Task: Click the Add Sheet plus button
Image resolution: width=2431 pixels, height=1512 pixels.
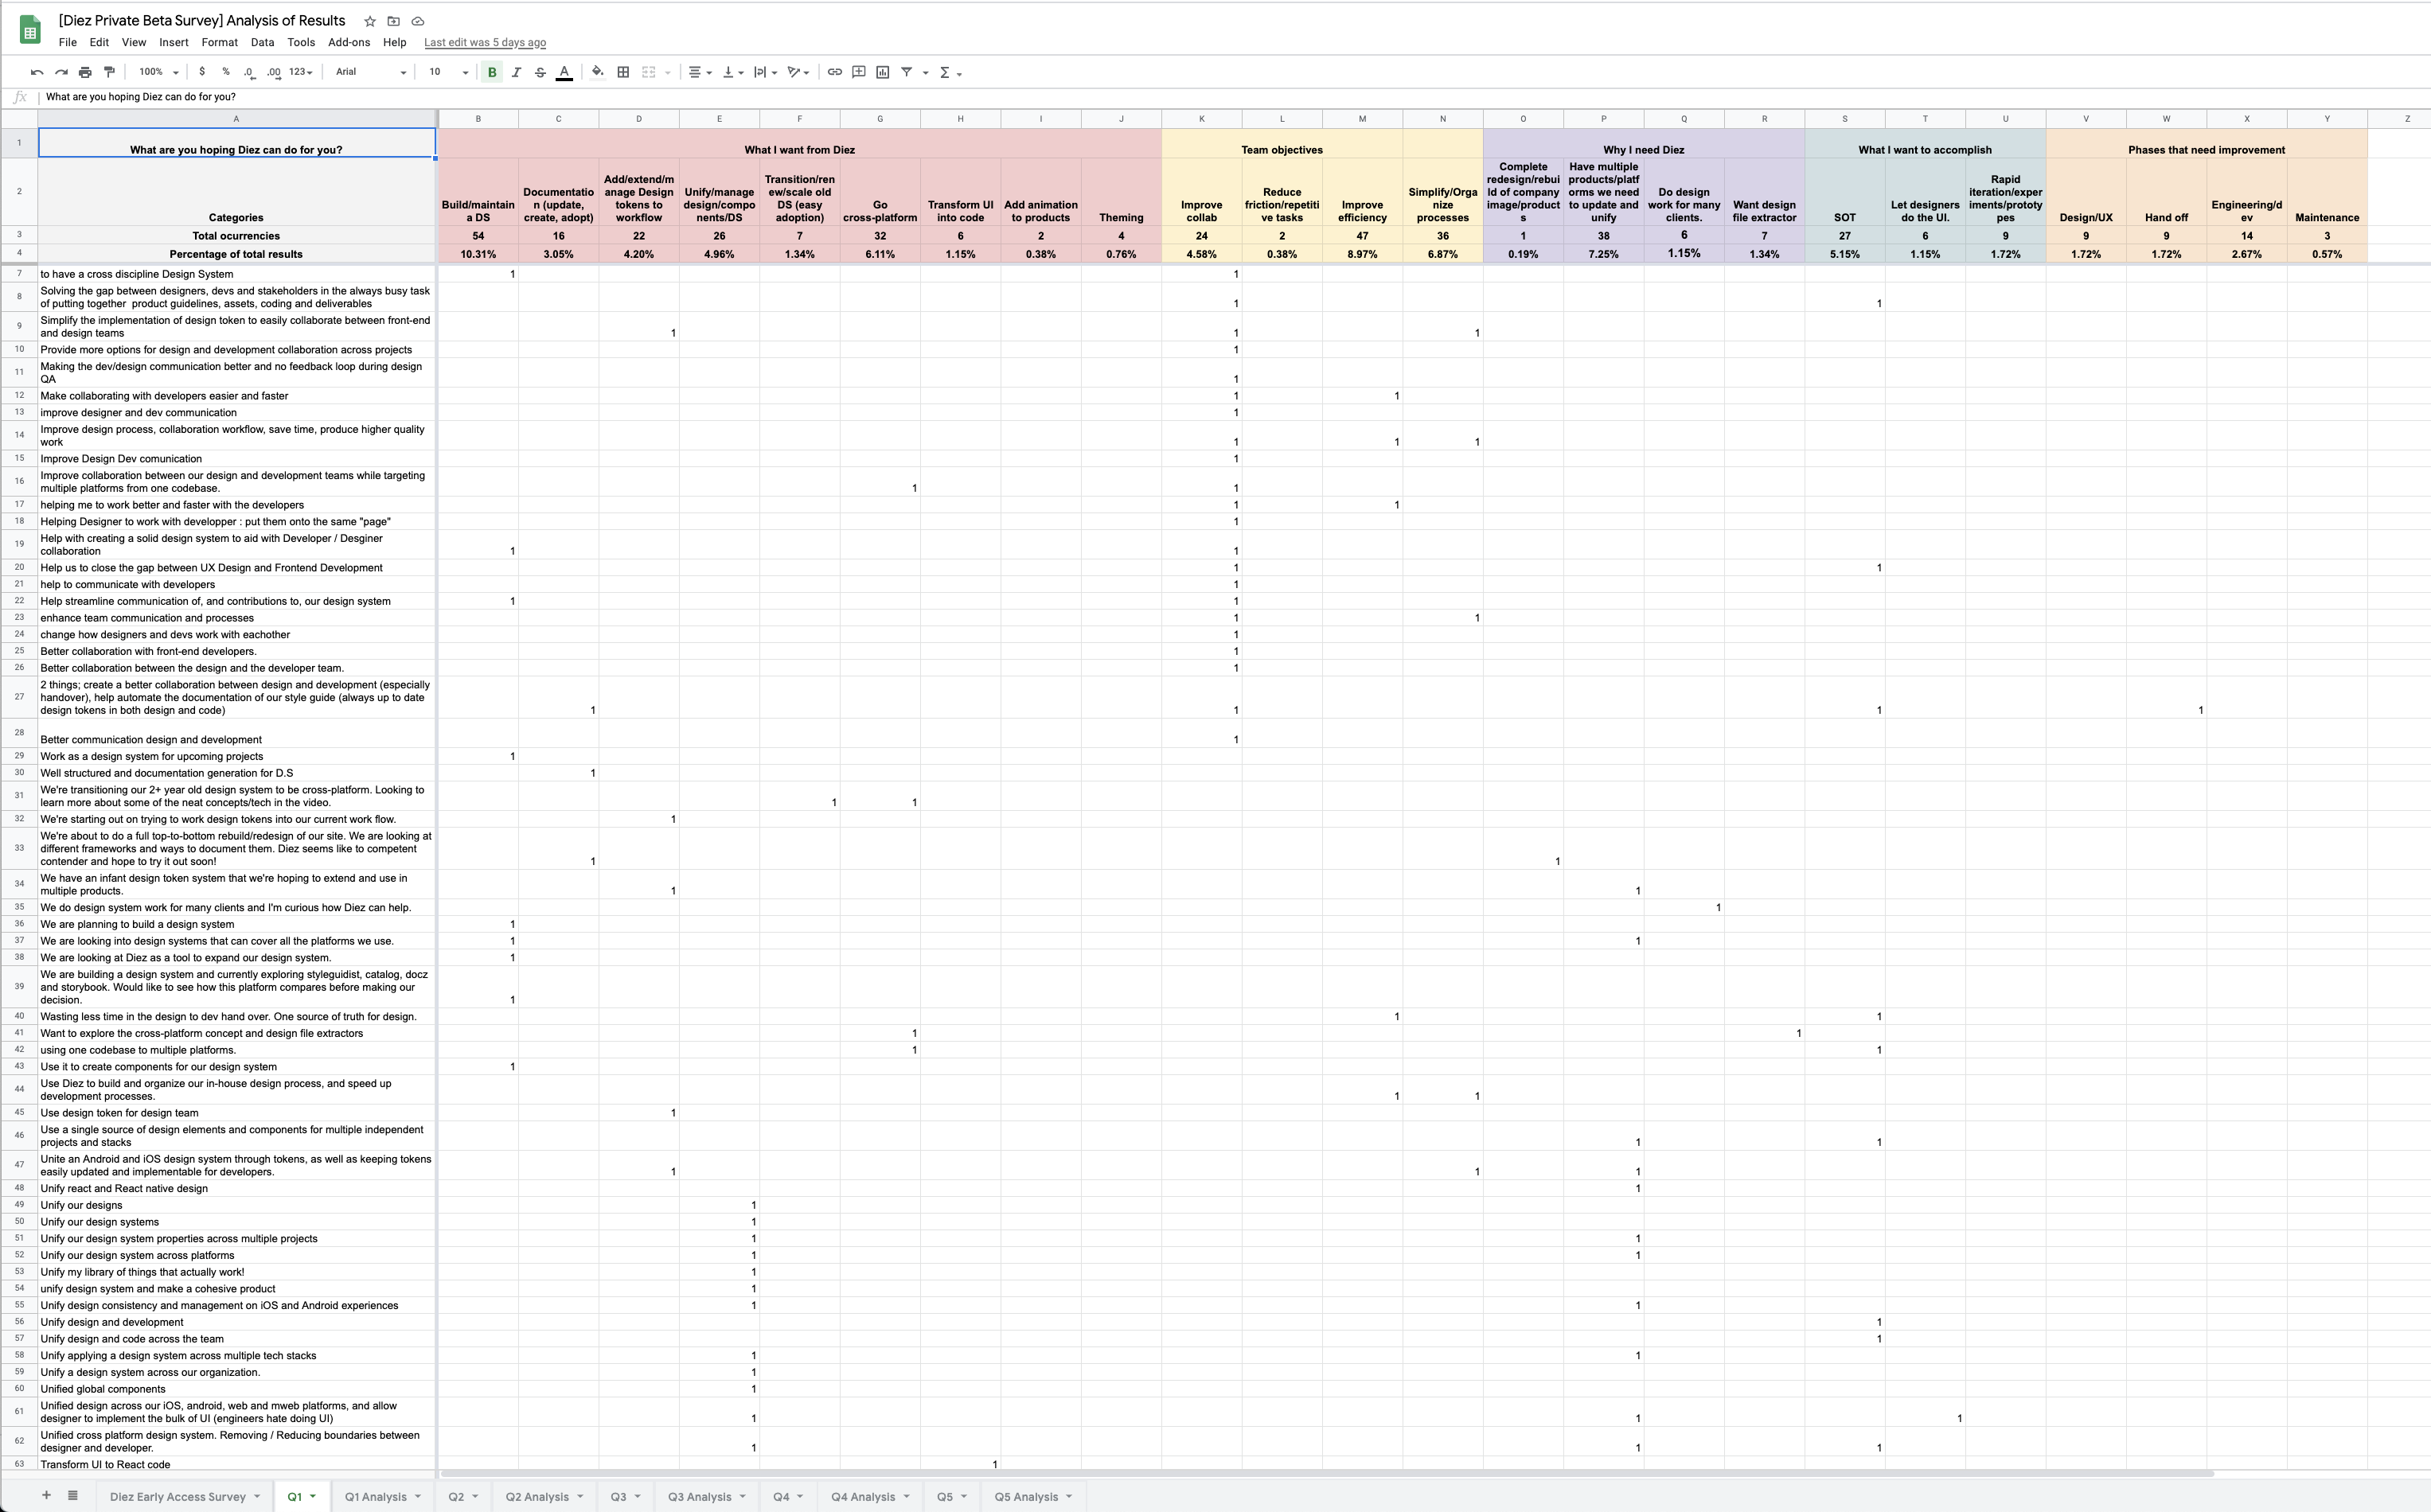Action: [x=46, y=1496]
